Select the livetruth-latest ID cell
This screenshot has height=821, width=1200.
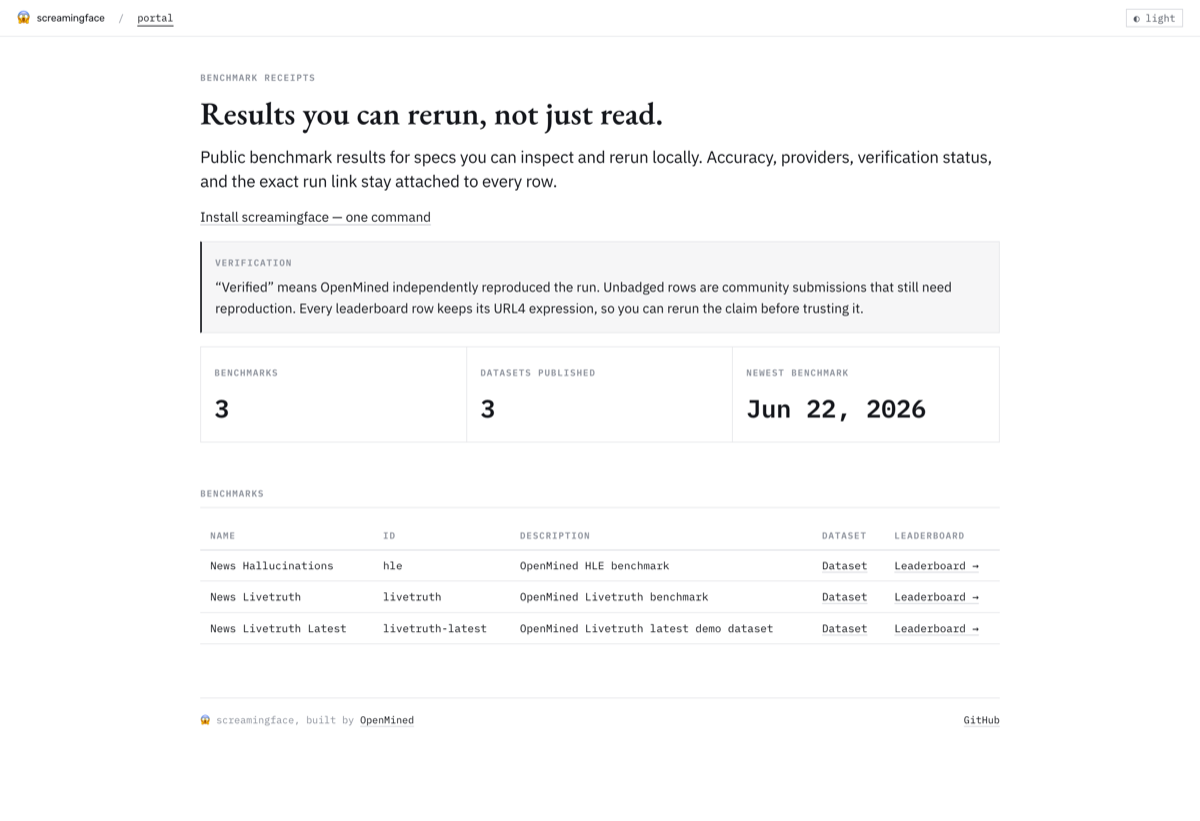coord(434,629)
